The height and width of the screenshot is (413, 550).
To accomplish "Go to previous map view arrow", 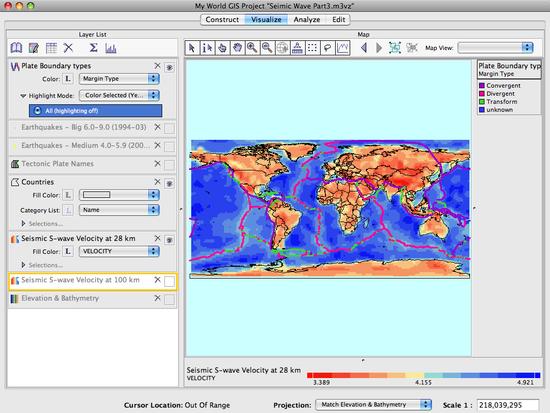I will click(364, 48).
